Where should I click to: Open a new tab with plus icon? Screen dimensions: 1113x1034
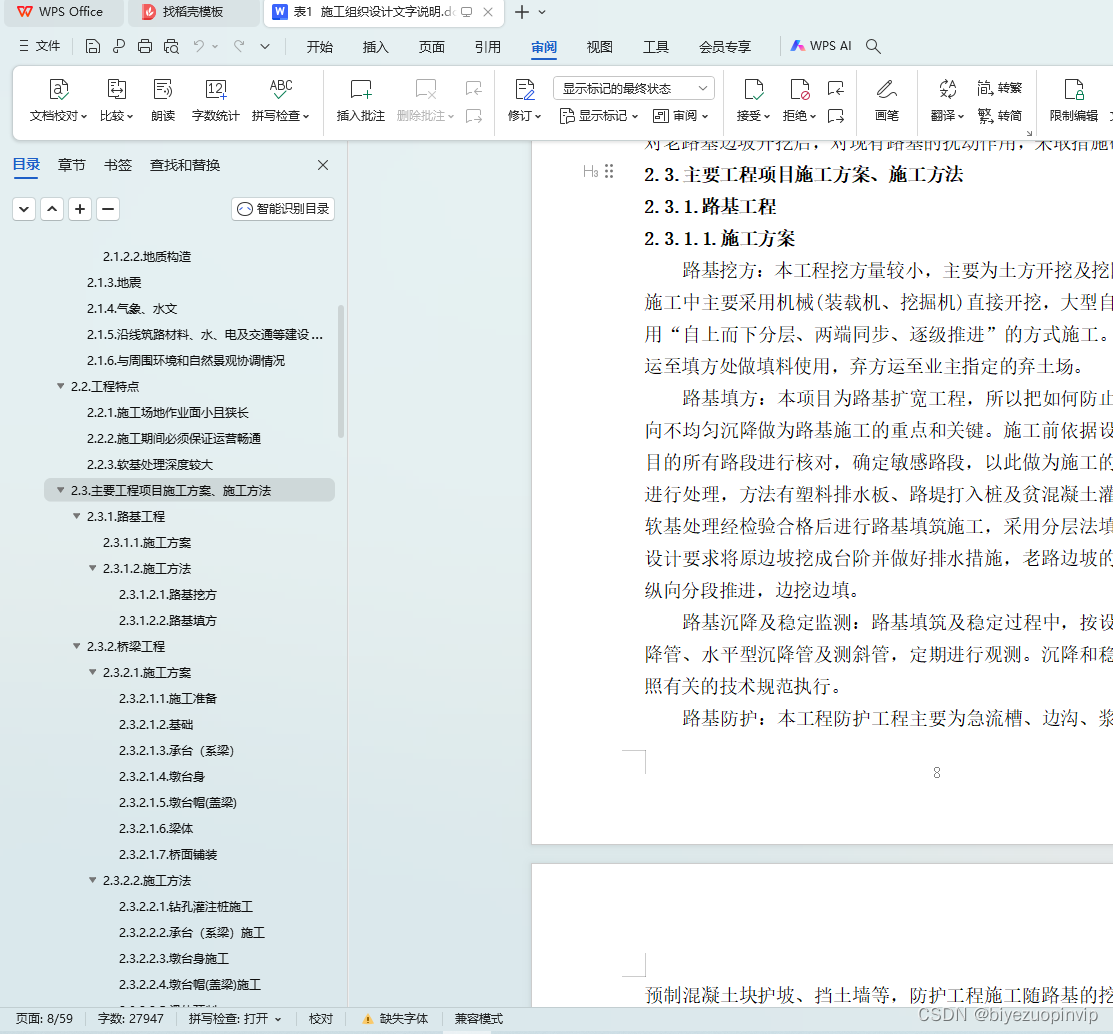[x=522, y=12]
